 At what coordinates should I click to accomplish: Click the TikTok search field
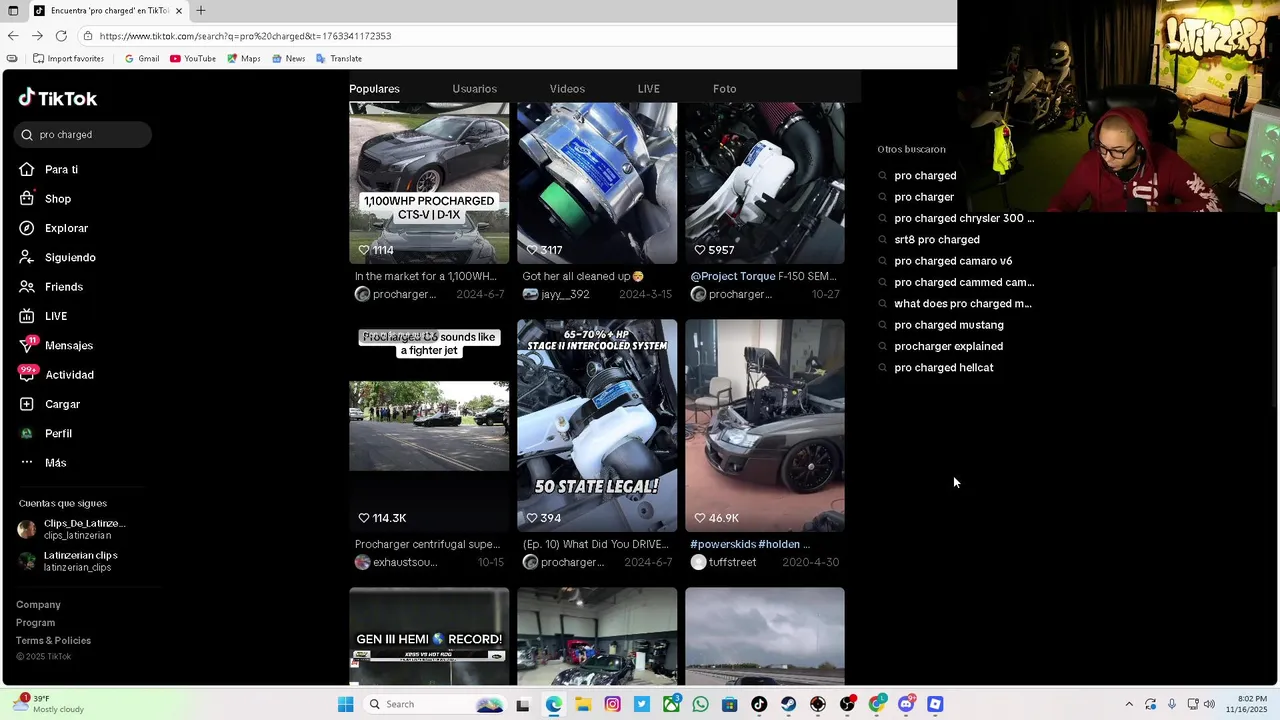point(83,135)
